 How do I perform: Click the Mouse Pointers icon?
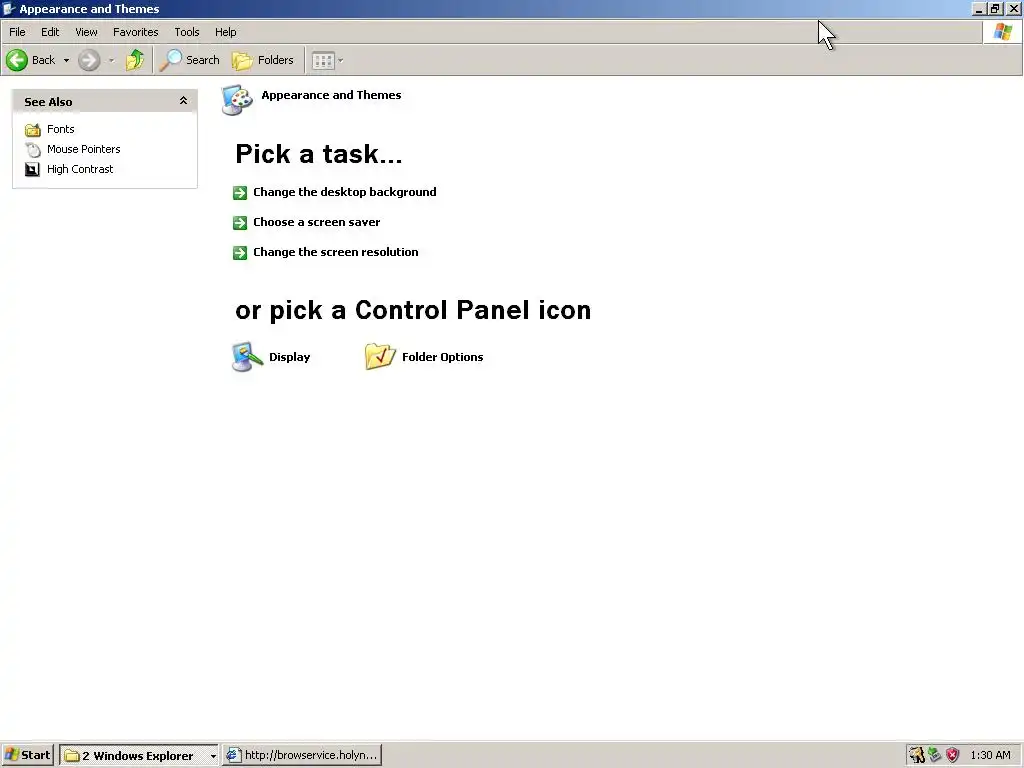[x=33, y=150]
